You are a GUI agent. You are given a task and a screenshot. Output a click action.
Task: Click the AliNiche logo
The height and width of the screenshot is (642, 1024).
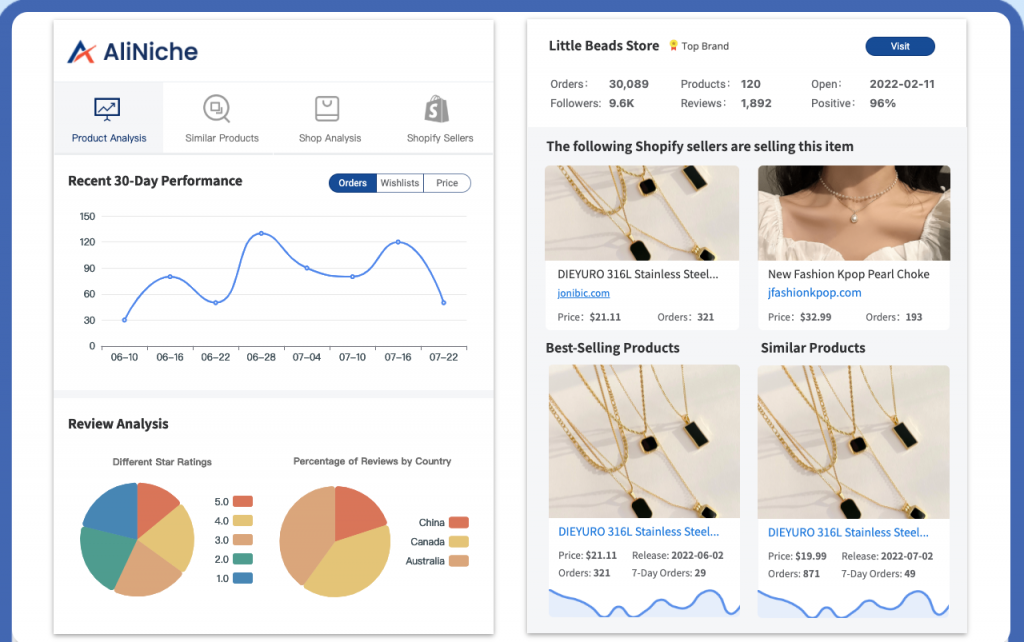click(133, 52)
